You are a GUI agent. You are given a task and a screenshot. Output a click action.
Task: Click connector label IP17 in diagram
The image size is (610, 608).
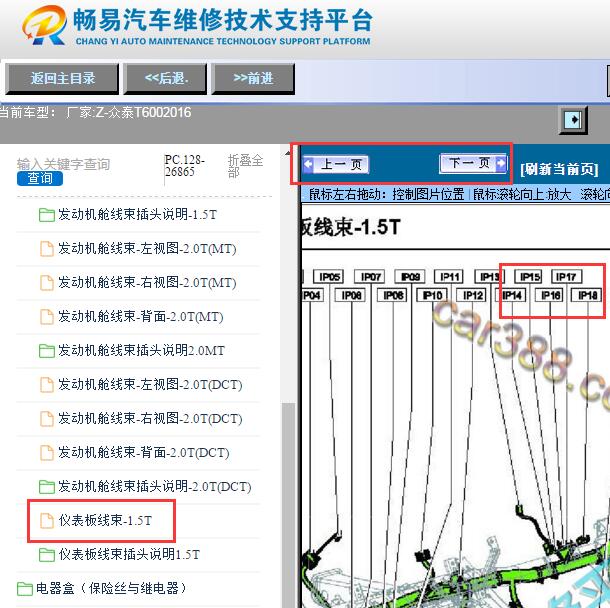566,277
